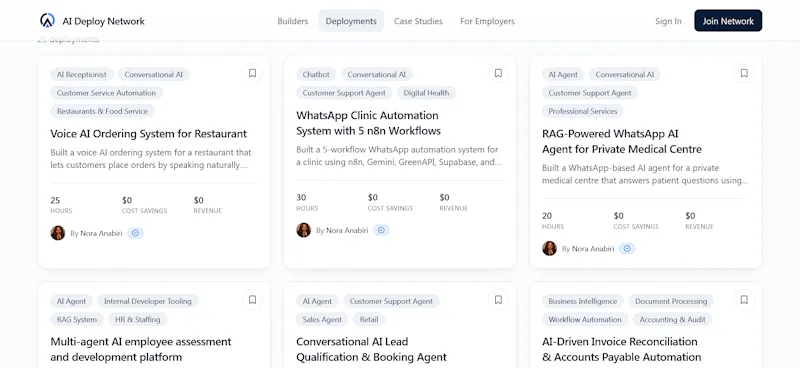The image size is (800, 368).
Task: Click the Accounting & Audit tag
Action: coord(672,320)
